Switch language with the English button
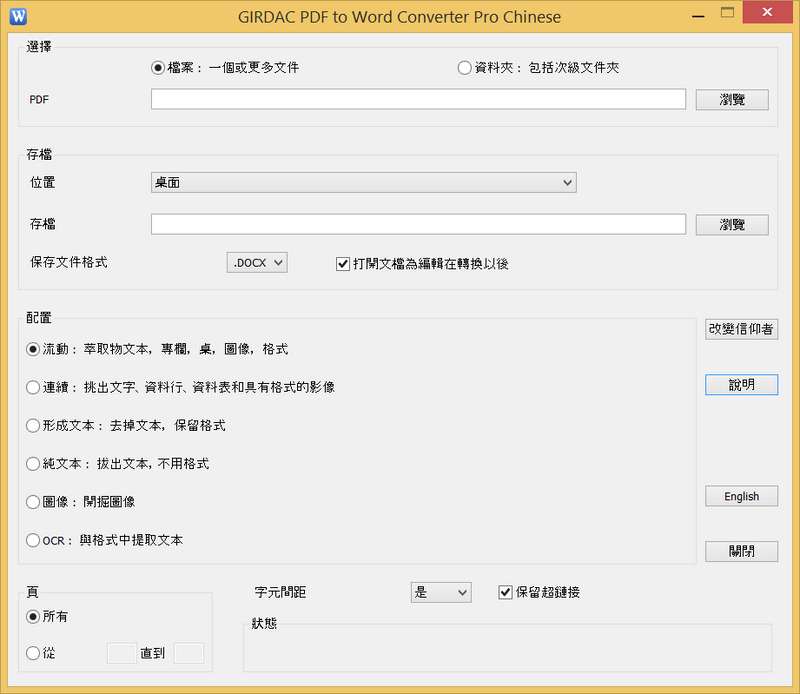 (741, 496)
